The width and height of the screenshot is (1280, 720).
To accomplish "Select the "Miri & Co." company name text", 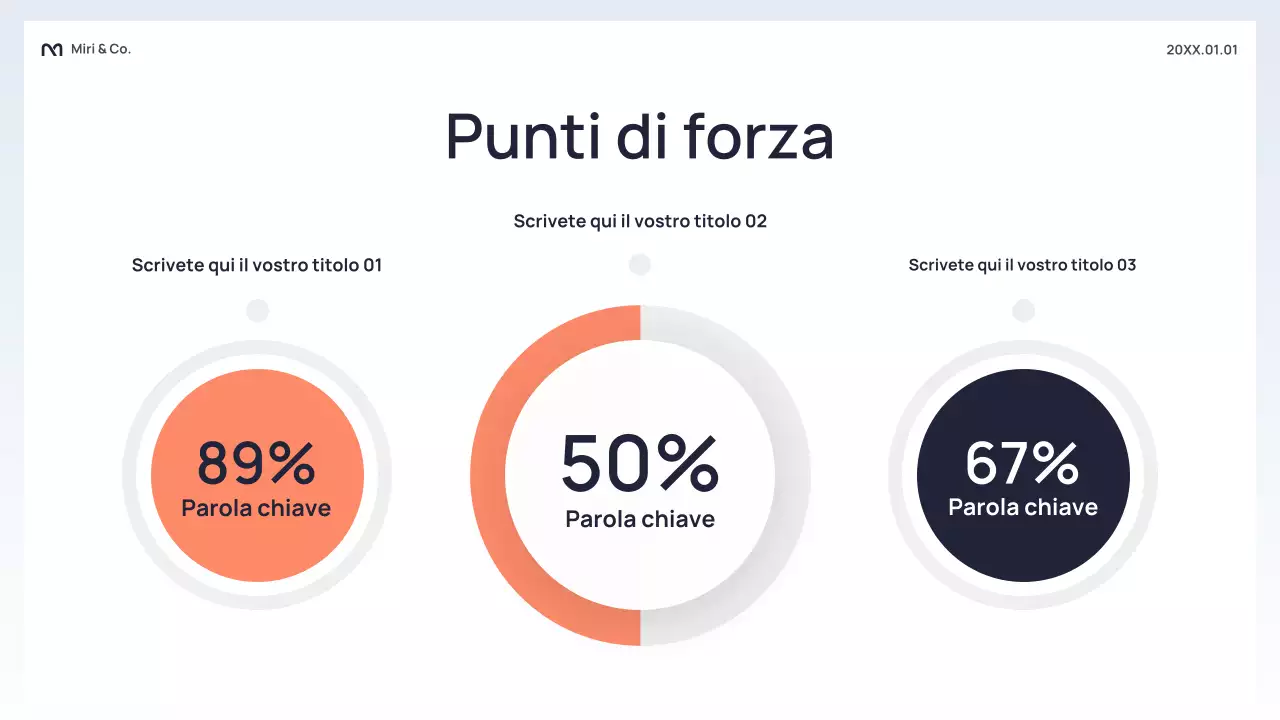I will (x=101, y=49).
